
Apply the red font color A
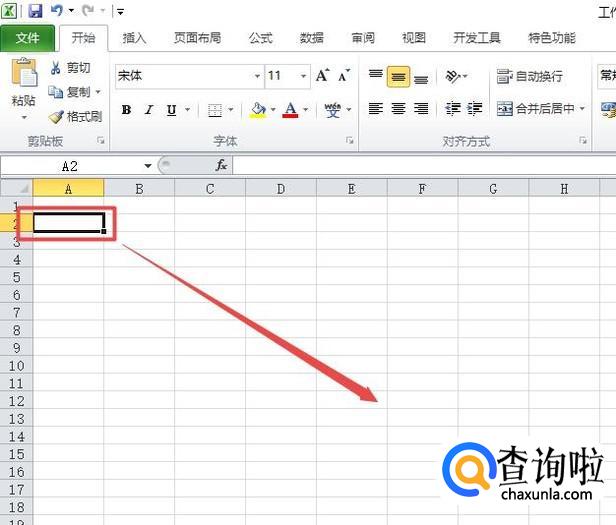pos(290,110)
